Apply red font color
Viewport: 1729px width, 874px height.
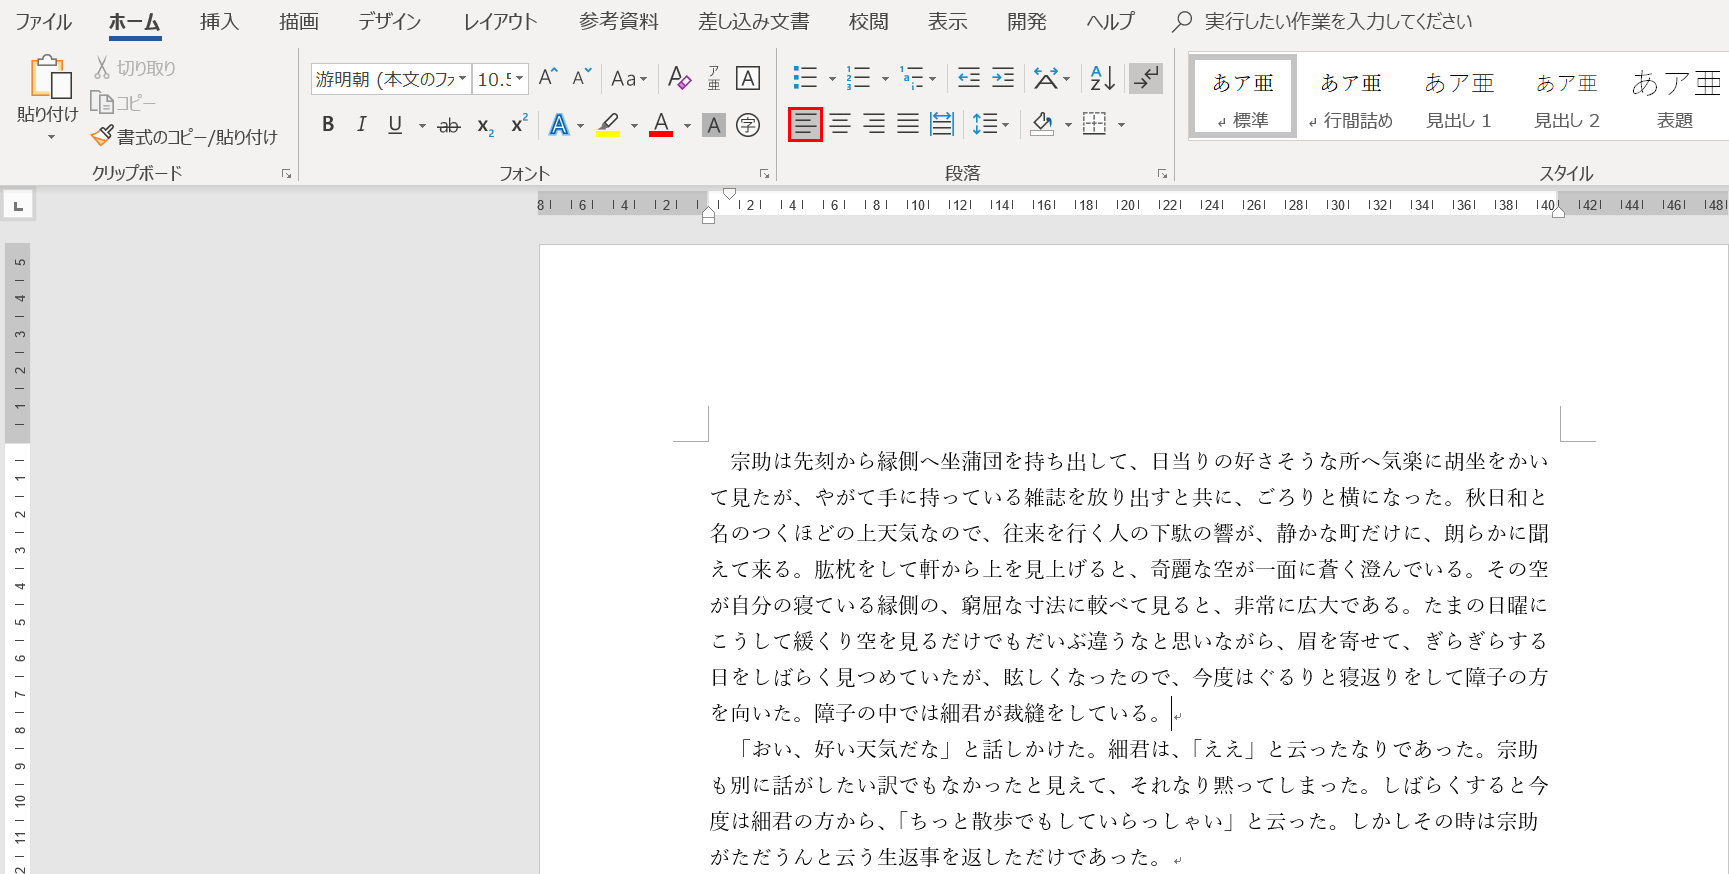tap(661, 125)
